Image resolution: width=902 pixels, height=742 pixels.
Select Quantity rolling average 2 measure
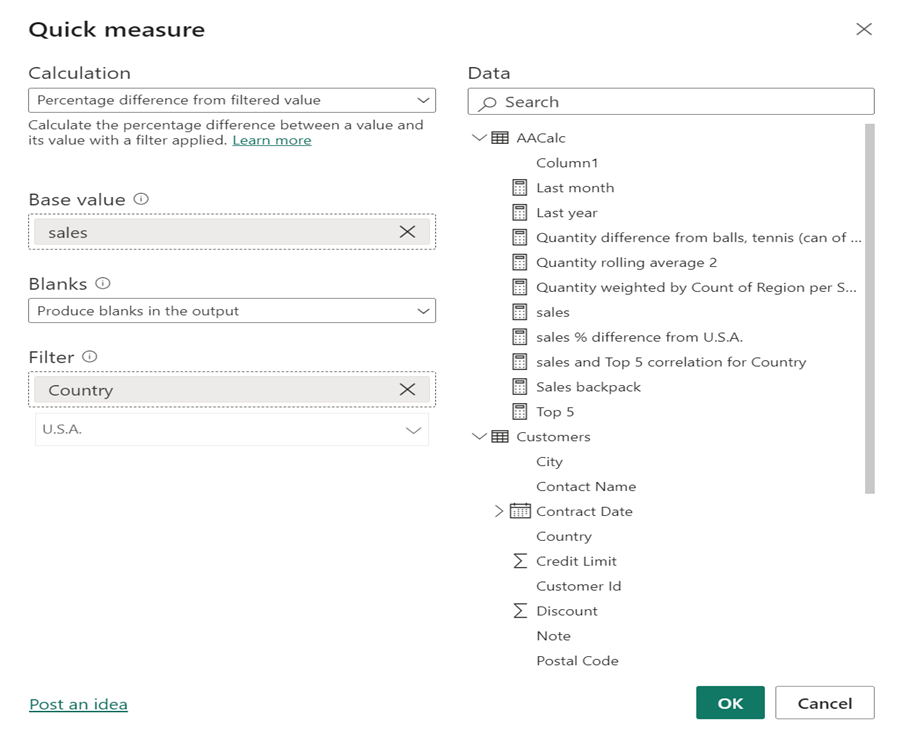pos(626,262)
